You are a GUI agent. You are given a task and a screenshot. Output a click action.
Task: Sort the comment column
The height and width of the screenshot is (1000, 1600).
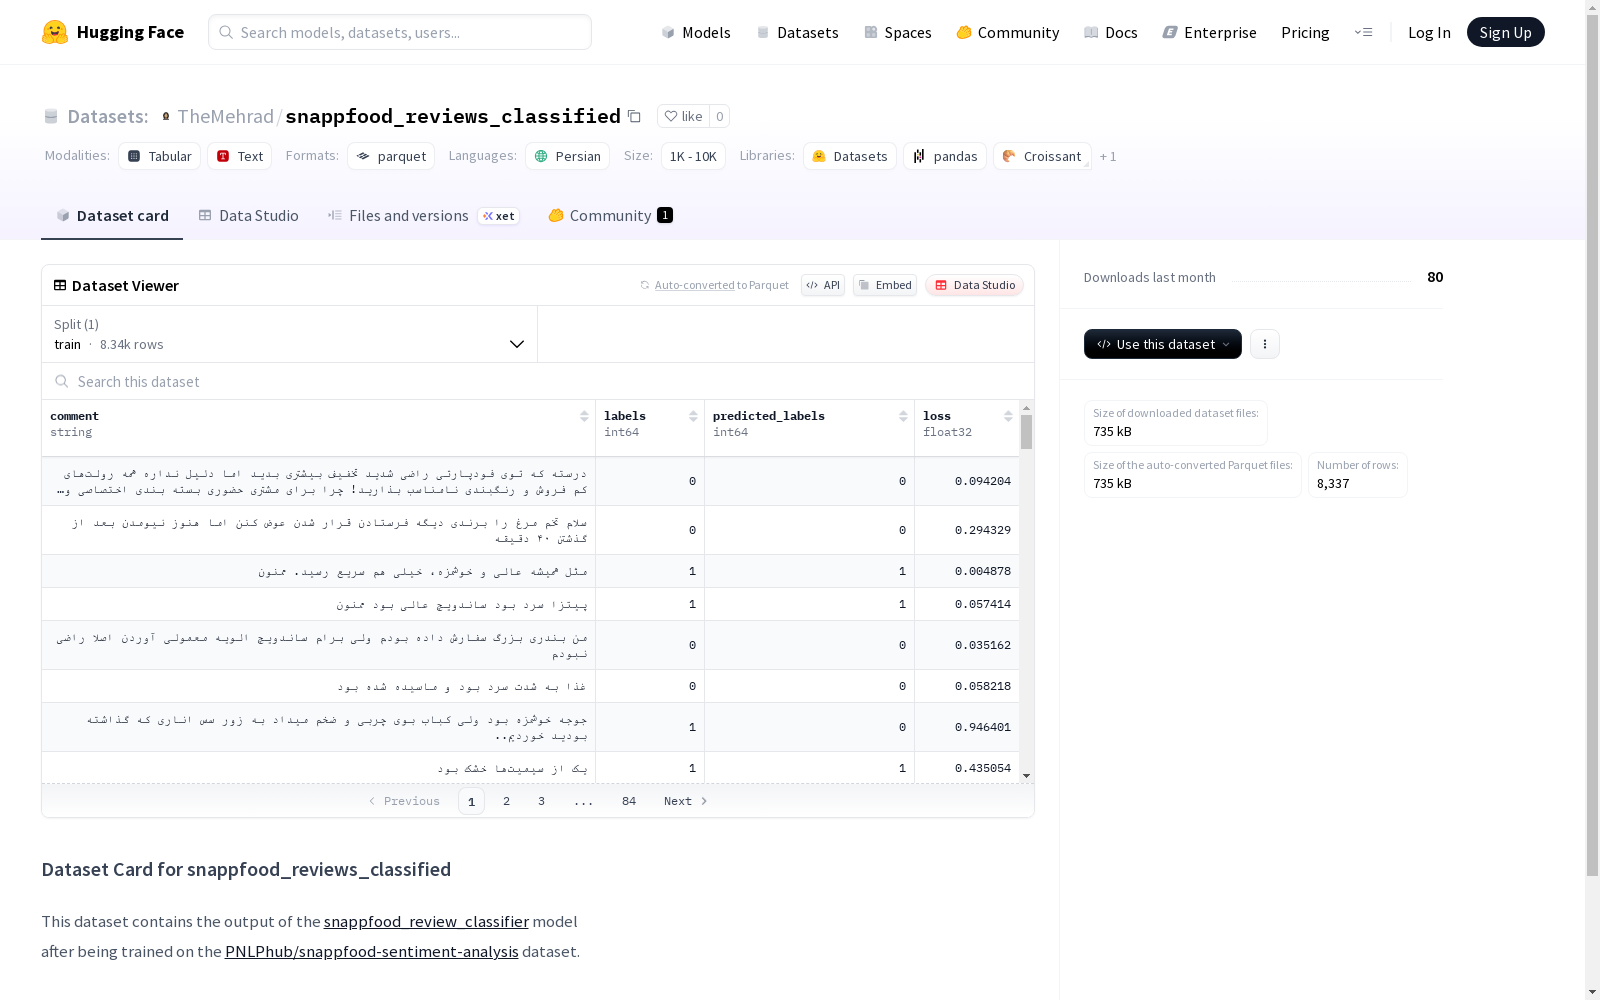coord(584,416)
